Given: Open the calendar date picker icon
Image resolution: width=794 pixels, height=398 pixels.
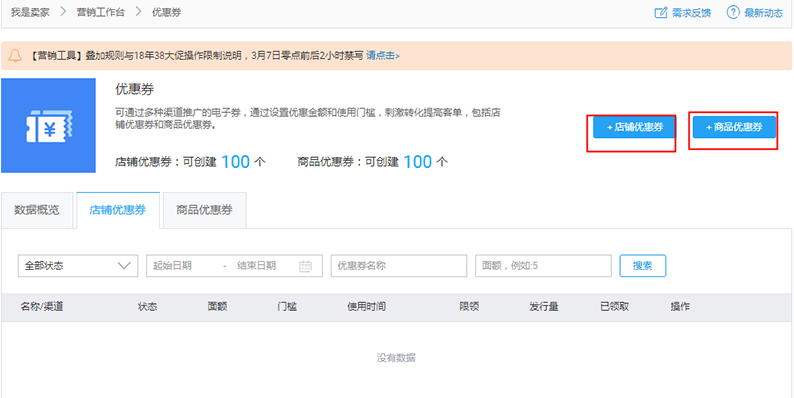Looking at the screenshot, I should pyautogui.click(x=305, y=266).
